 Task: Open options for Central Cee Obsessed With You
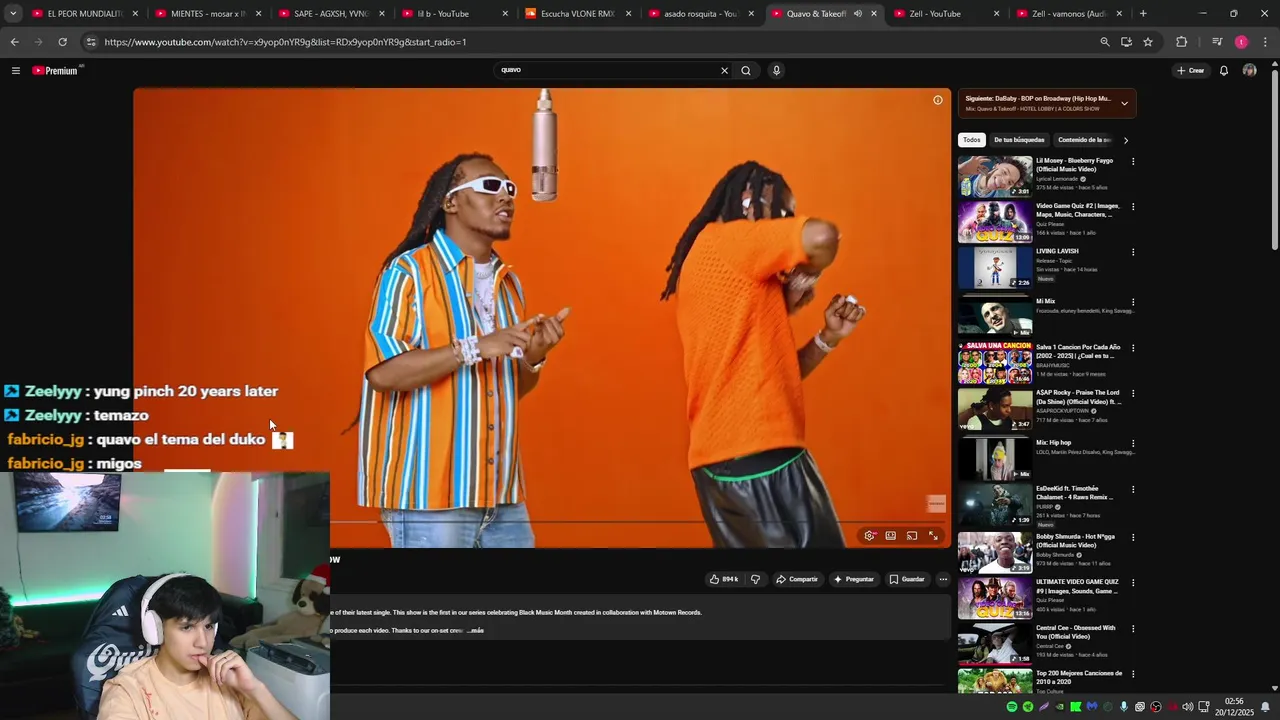pos(1133,629)
